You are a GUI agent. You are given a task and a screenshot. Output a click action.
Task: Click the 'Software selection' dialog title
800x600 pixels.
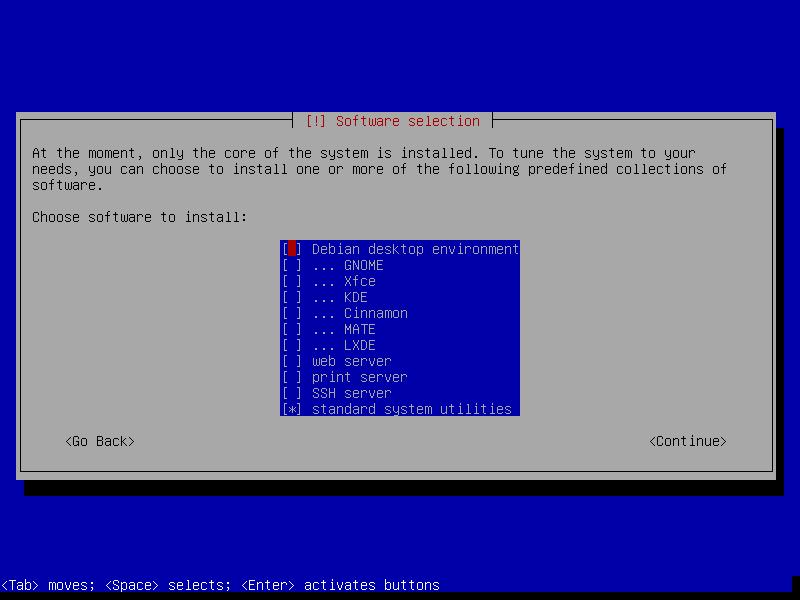click(x=408, y=121)
